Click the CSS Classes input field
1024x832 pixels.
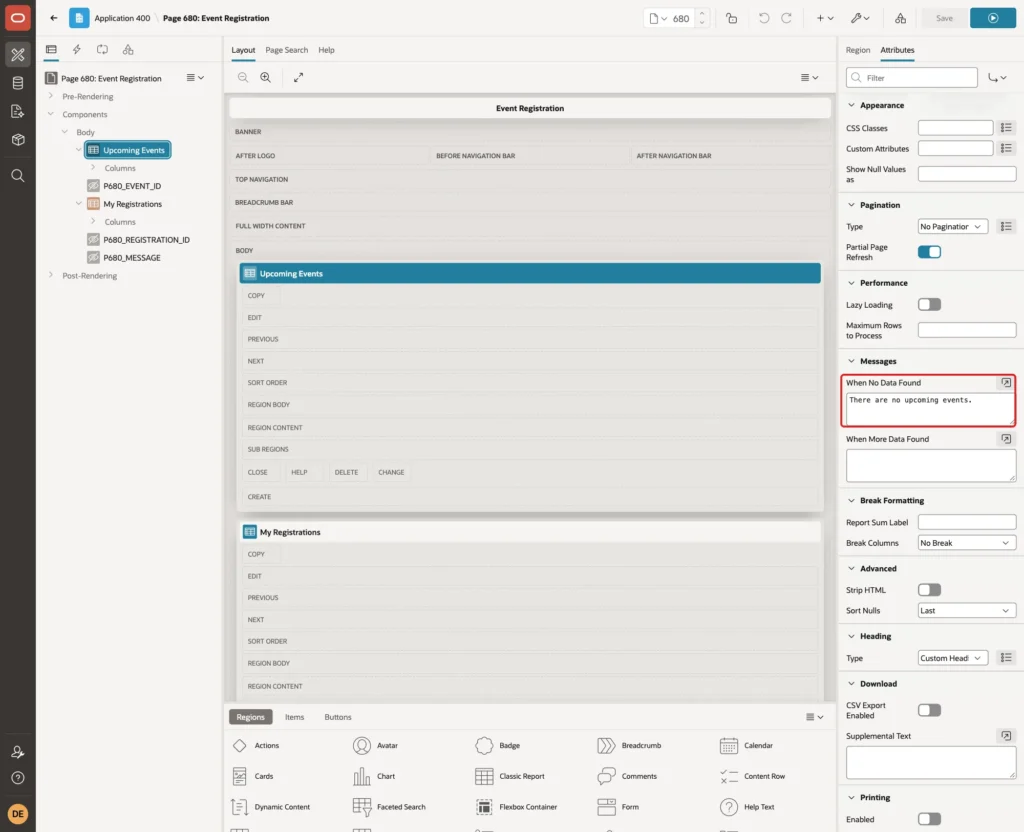pyautogui.click(x=955, y=128)
